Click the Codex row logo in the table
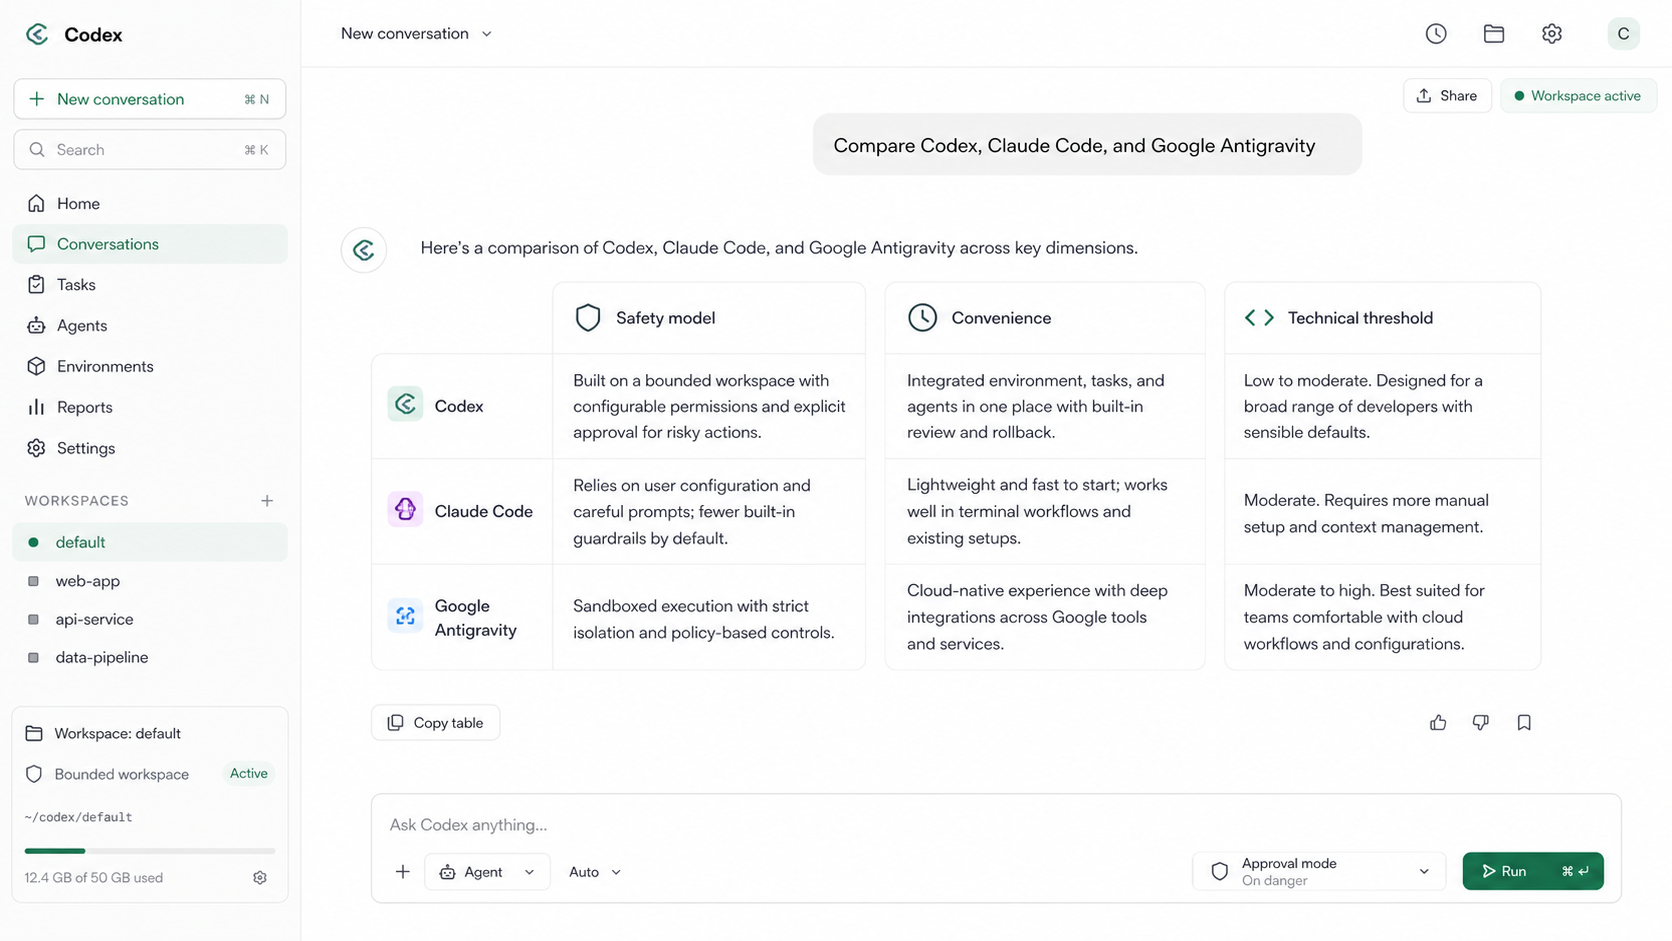Screen dimensions: 1672x941 405,404
